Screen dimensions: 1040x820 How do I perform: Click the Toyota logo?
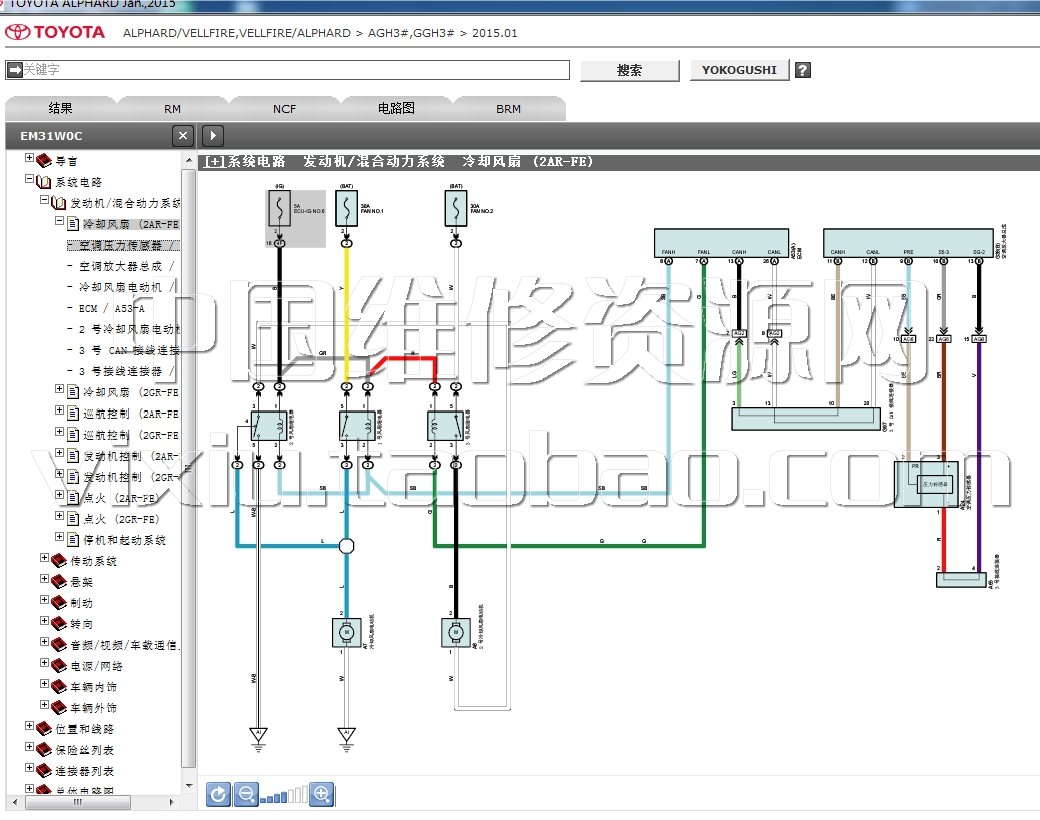click(55, 32)
